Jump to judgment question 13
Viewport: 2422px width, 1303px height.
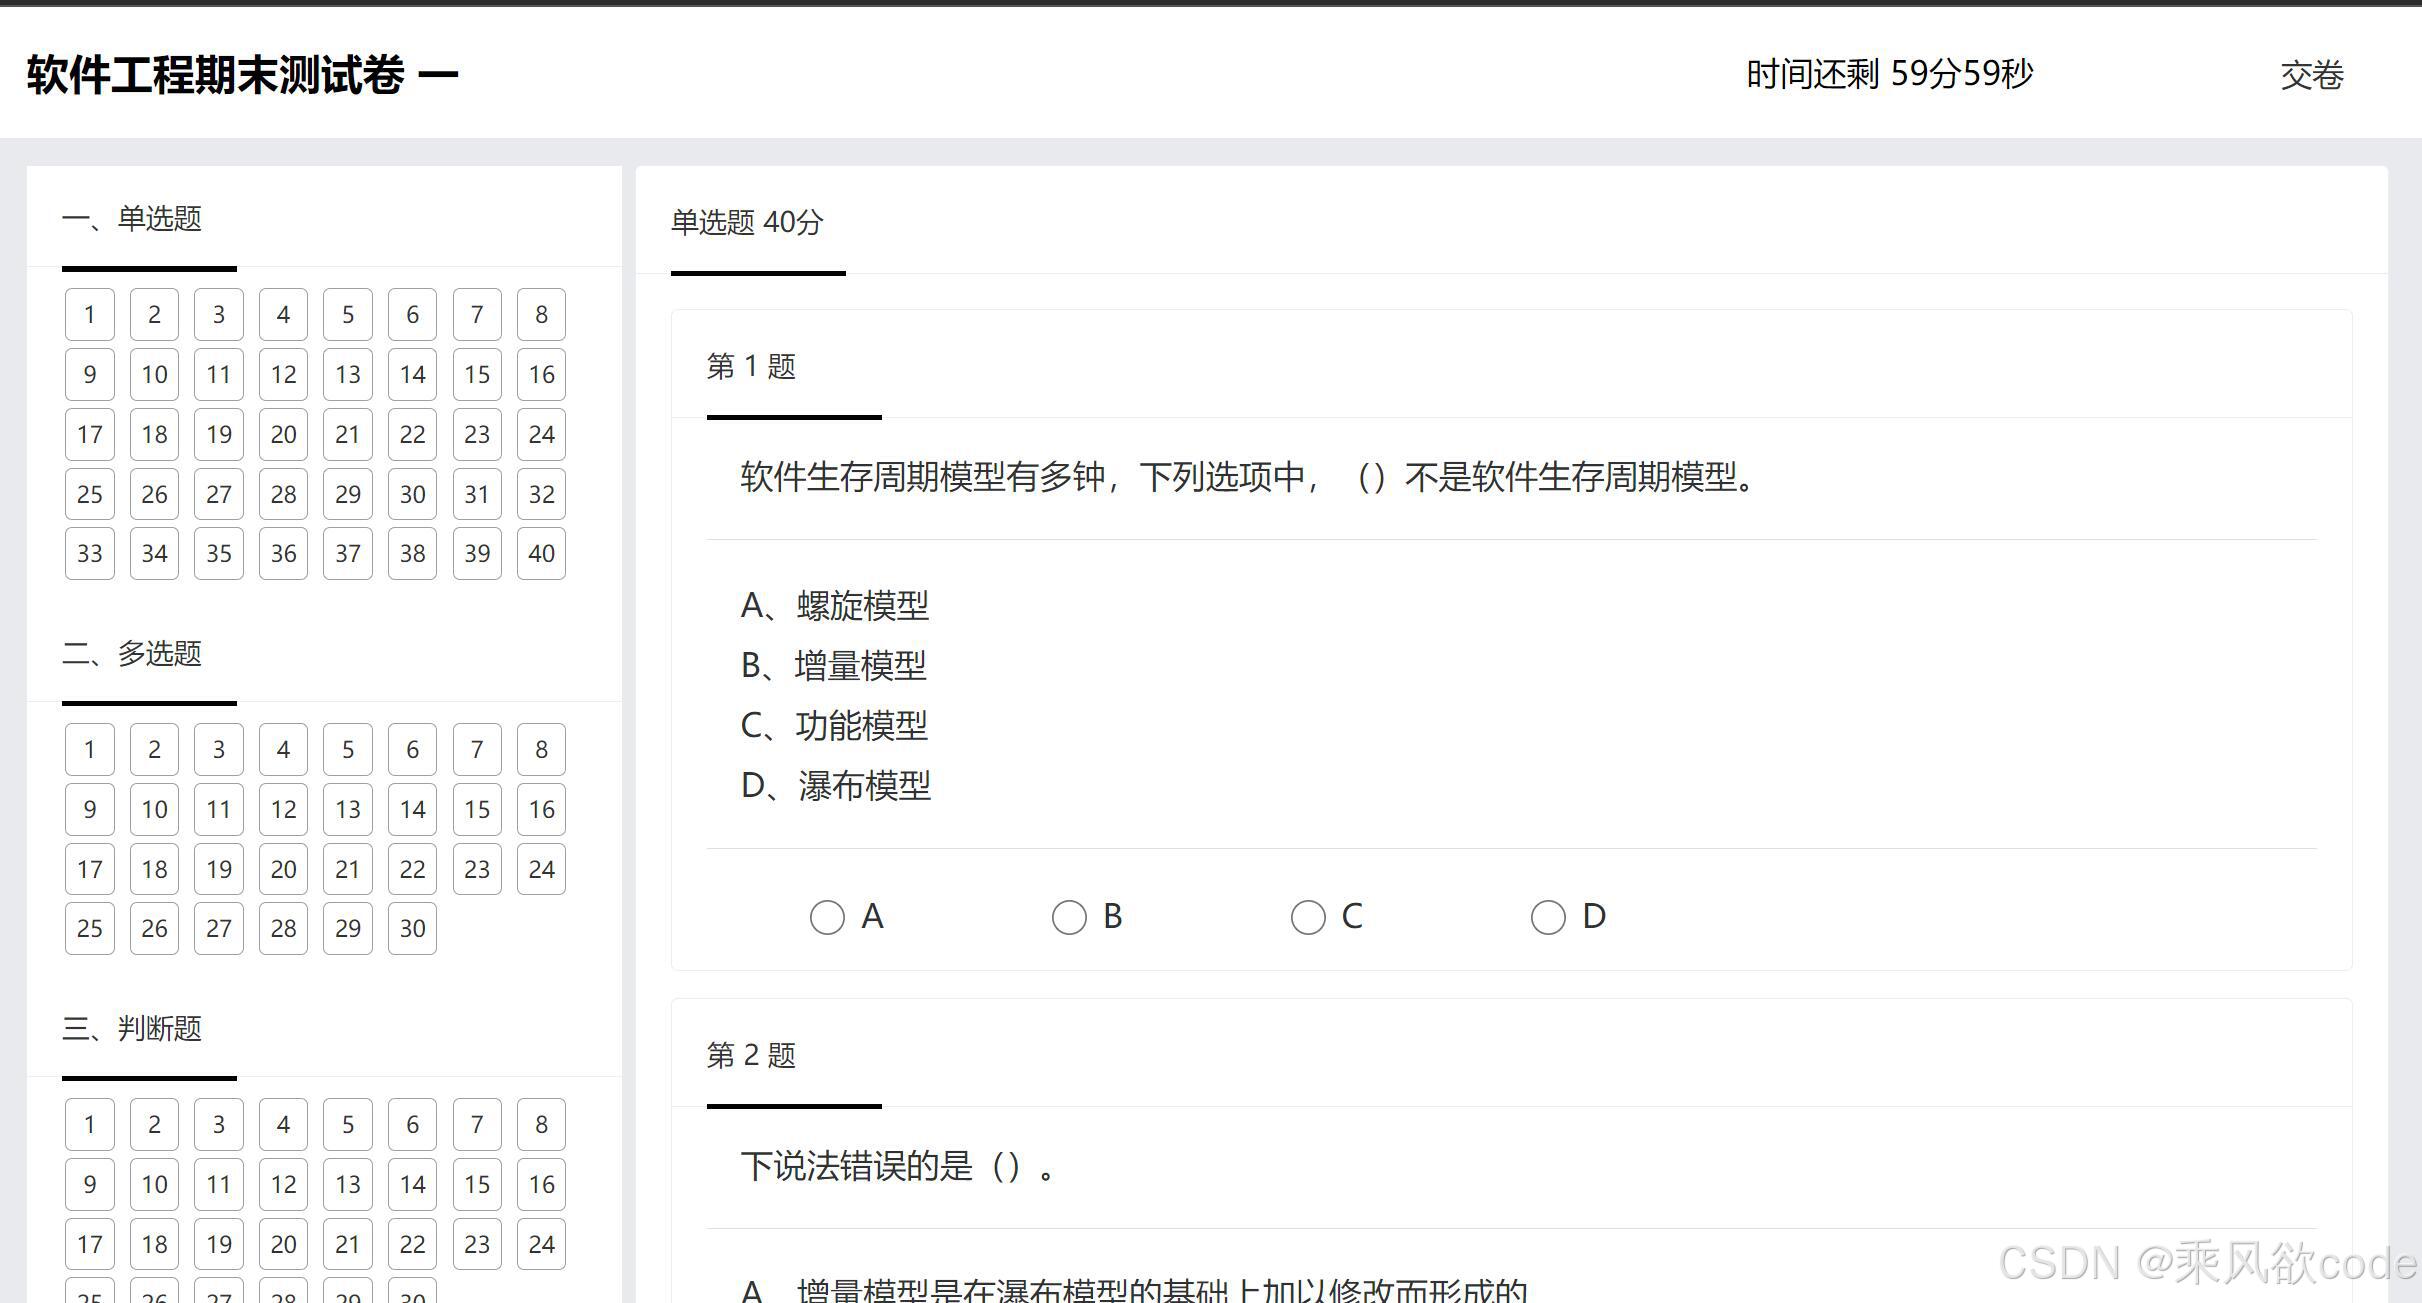pyautogui.click(x=347, y=1183)
